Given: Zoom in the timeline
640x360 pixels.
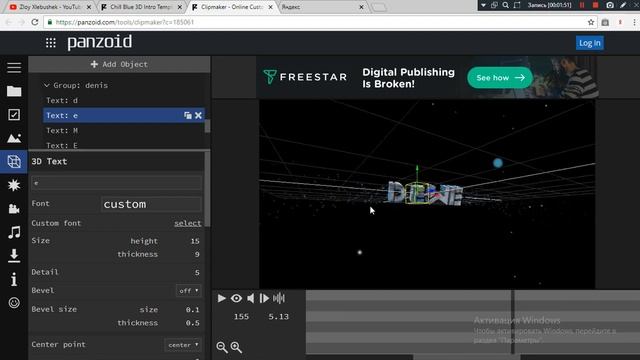Looking at the screenshot, I should 236,347.
